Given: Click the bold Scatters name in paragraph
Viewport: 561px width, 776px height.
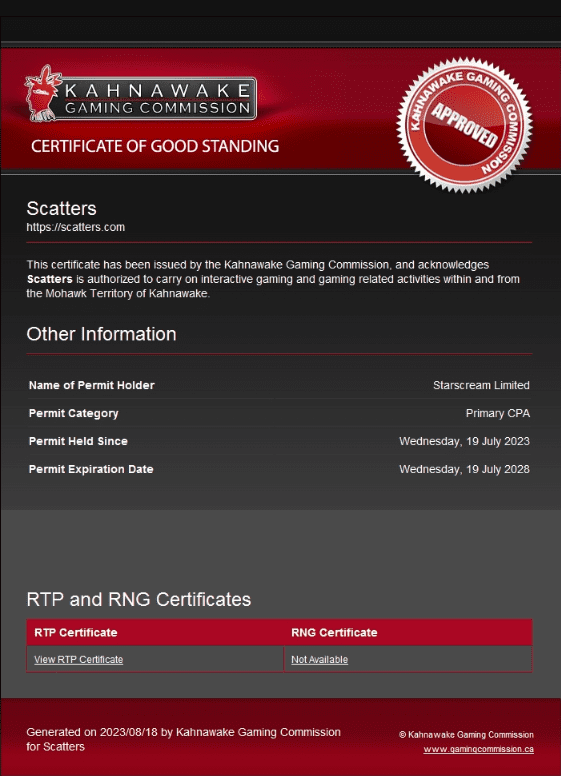Looking at the screenshot, I should click(49, 279).
